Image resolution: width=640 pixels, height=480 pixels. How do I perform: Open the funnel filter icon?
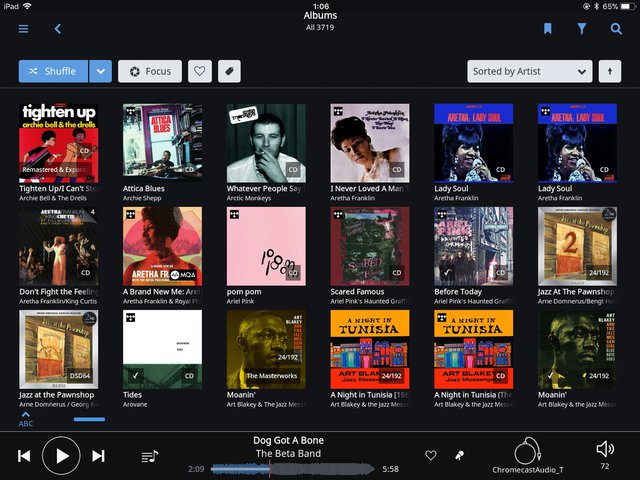tap(582, 29)
